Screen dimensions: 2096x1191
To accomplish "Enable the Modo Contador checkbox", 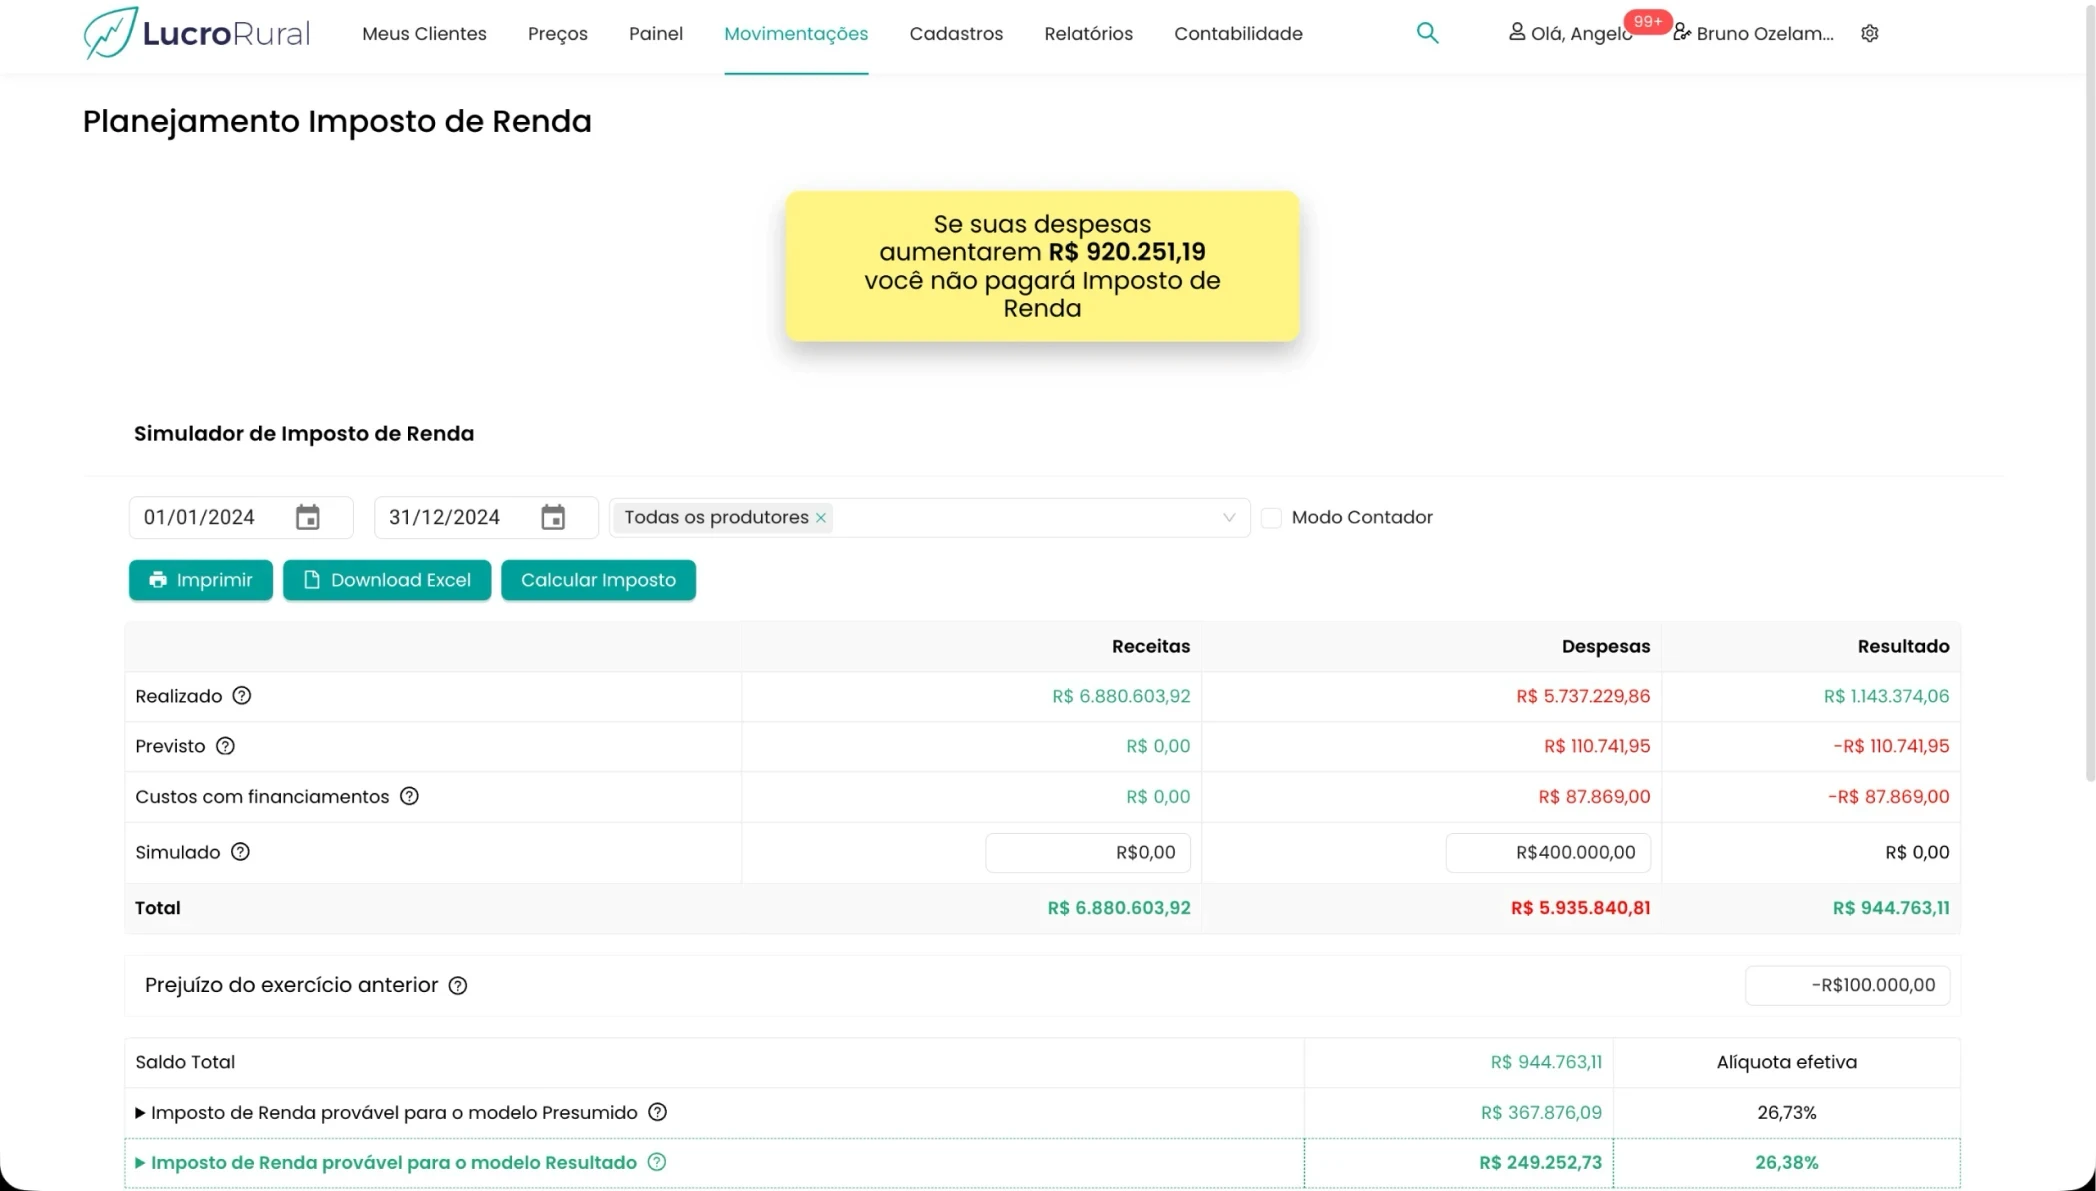I will tap(1271, 517).
